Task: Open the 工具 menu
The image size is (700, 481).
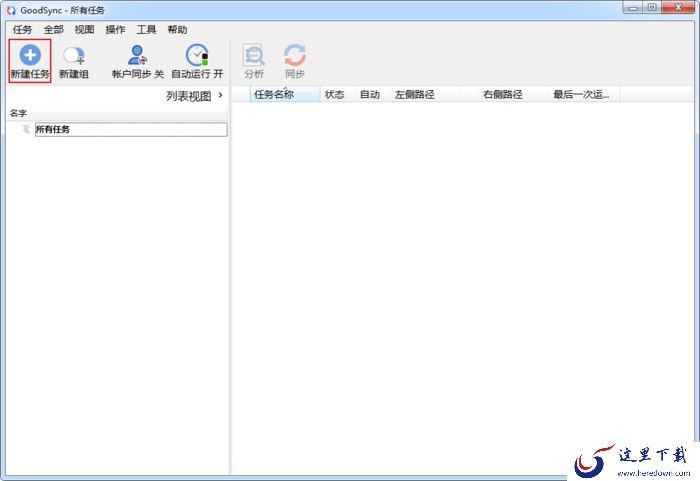Action: tap(146, 29)
